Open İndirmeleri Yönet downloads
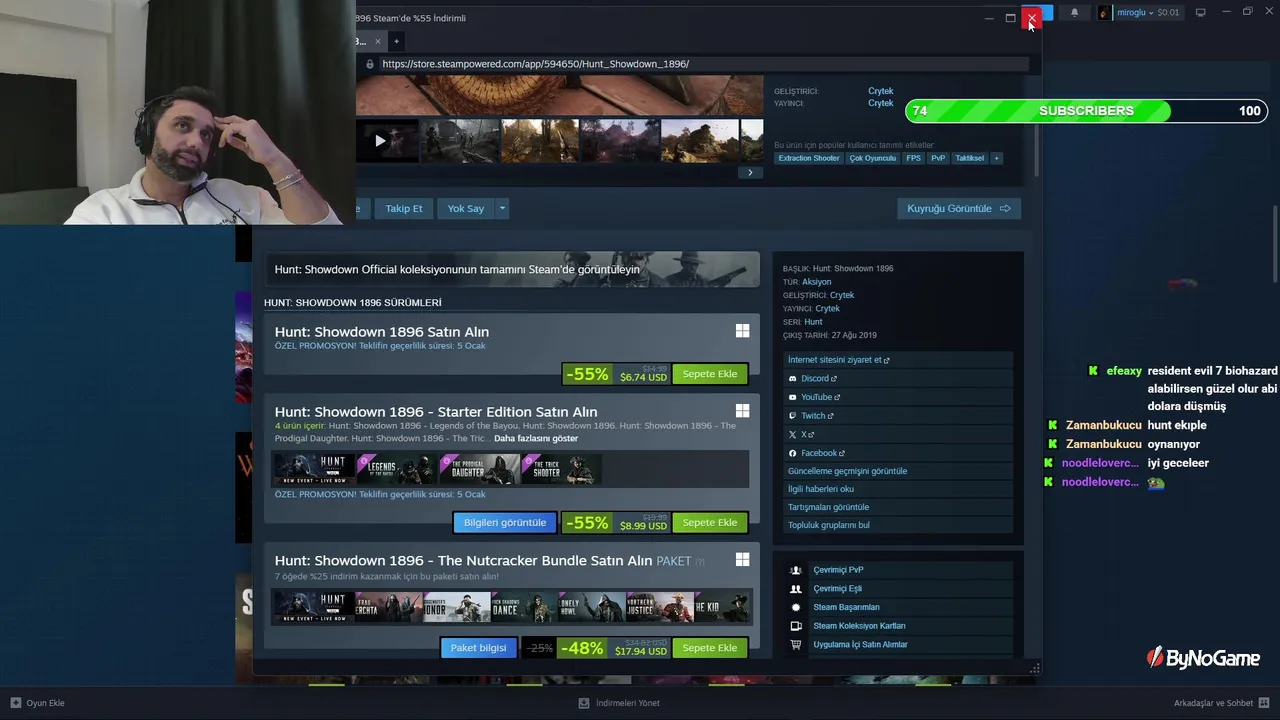 (619, 703)
